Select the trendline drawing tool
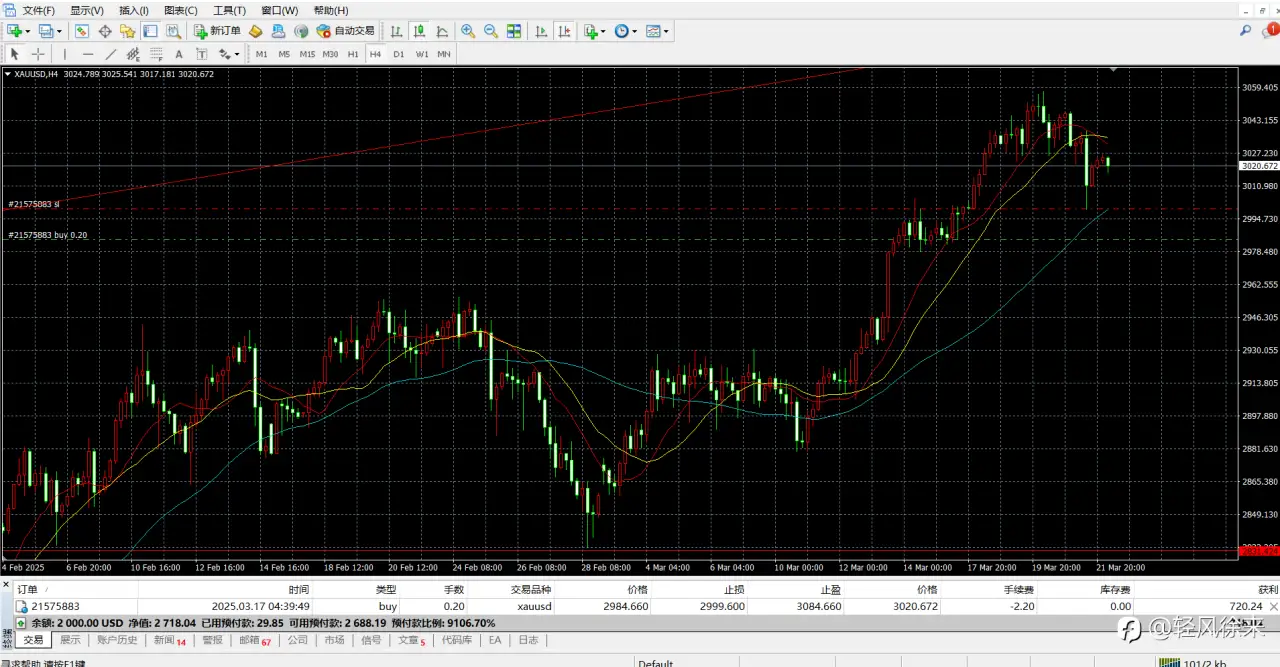 coord(111,54)
